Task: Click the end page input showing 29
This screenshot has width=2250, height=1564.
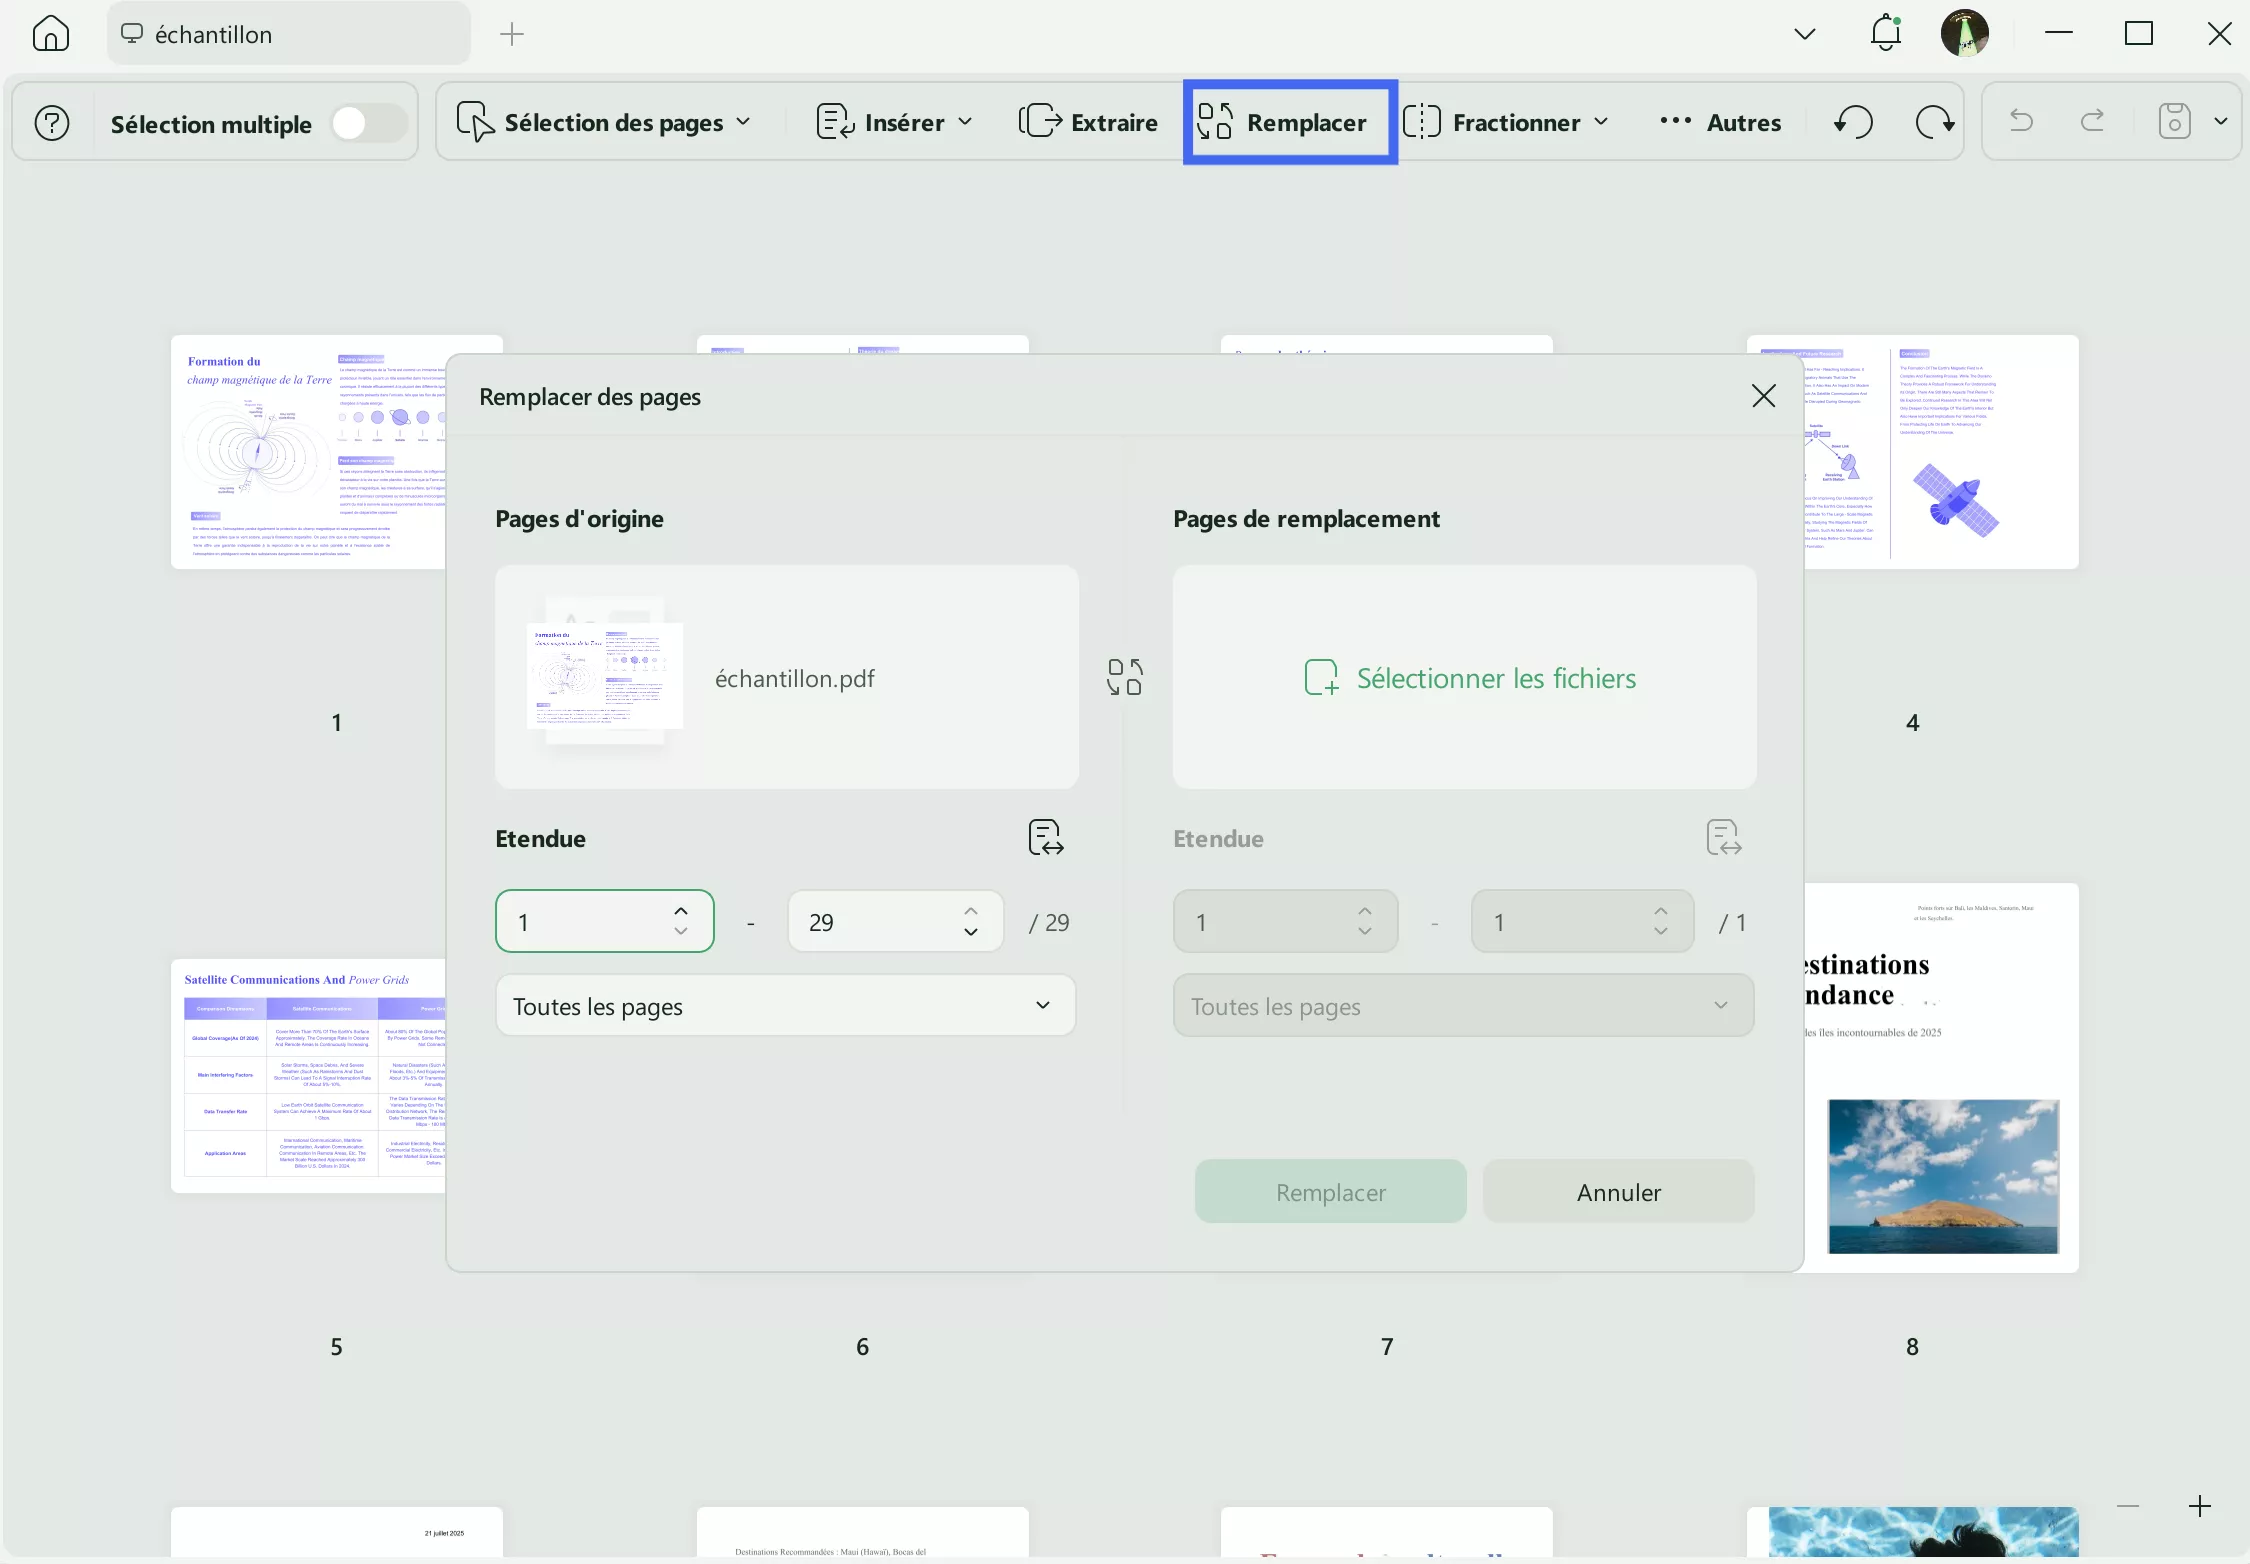Action: [x=878, y=921]
